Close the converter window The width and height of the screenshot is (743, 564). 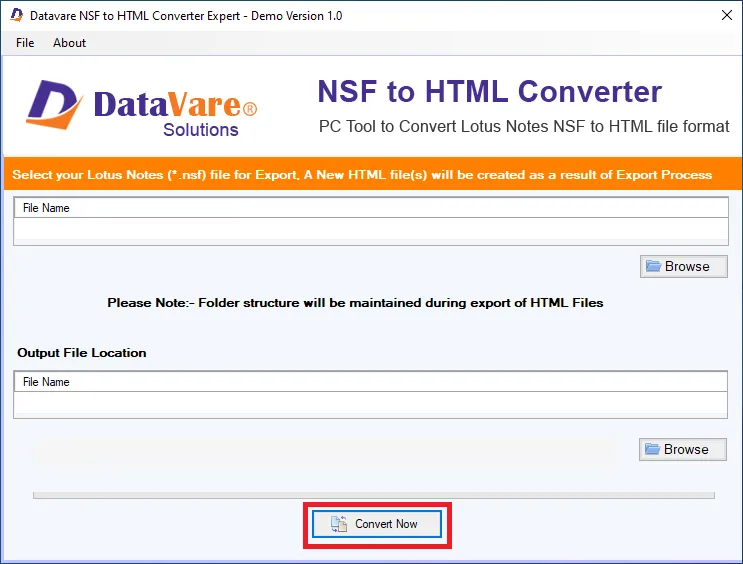pyautogui.click(x=726, y=15)
